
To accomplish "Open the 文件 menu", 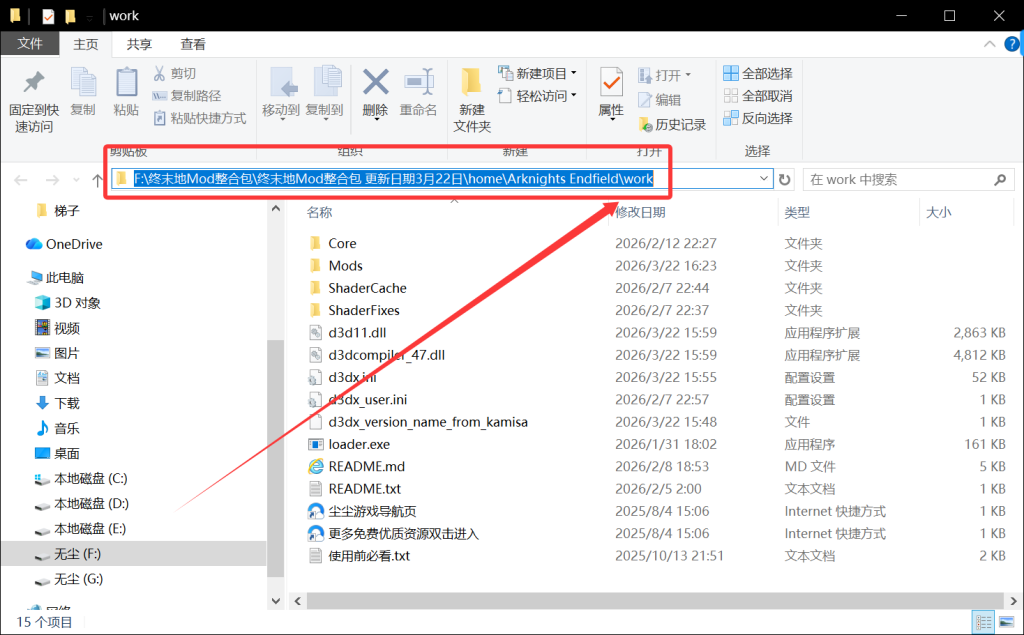I will click(x=30, y=44).
